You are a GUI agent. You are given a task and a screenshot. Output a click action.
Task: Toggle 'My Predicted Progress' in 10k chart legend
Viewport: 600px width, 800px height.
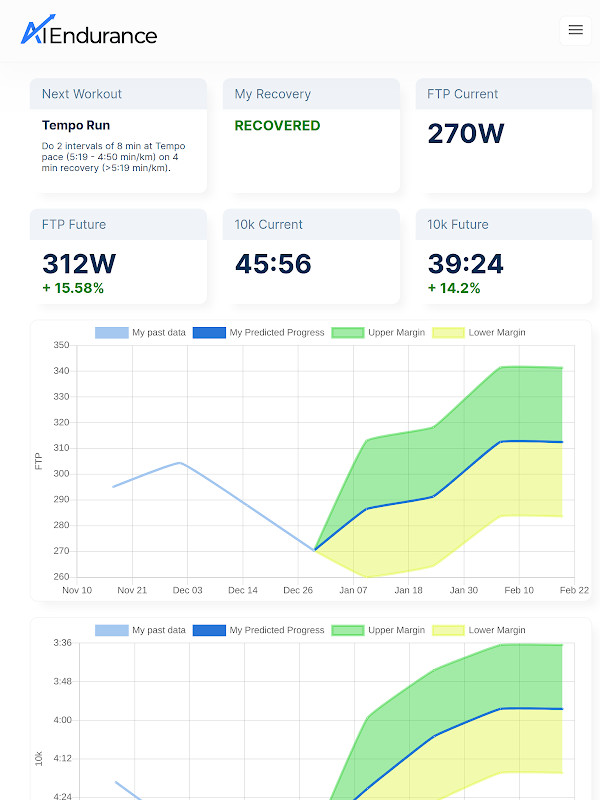click(258, 630)
